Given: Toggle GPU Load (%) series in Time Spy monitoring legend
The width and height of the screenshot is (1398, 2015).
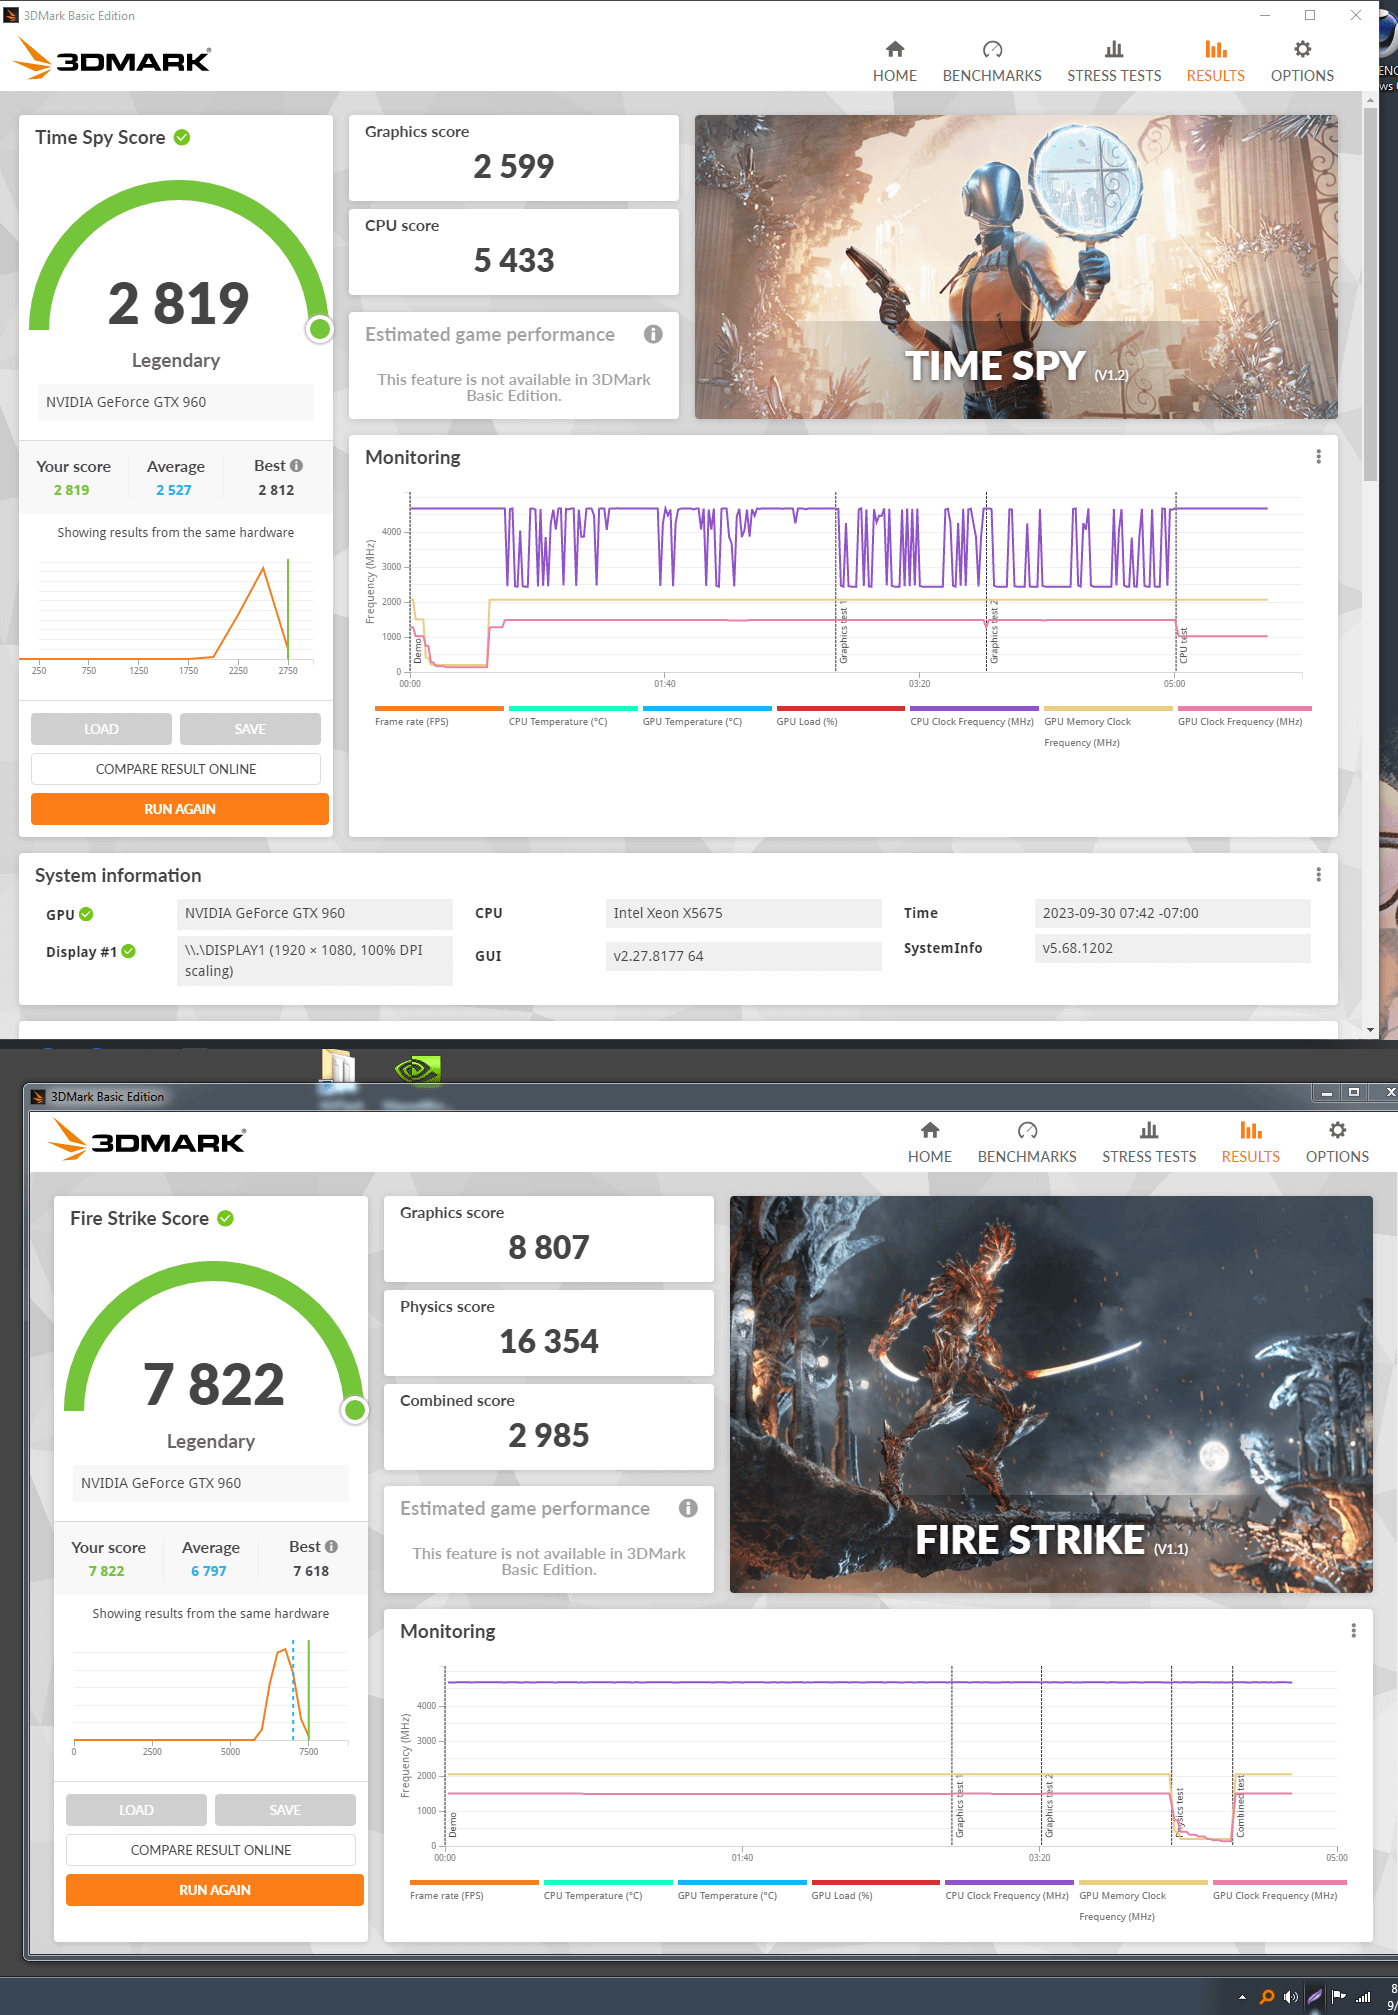Looking at the screenshot, I should click(841, 716).
